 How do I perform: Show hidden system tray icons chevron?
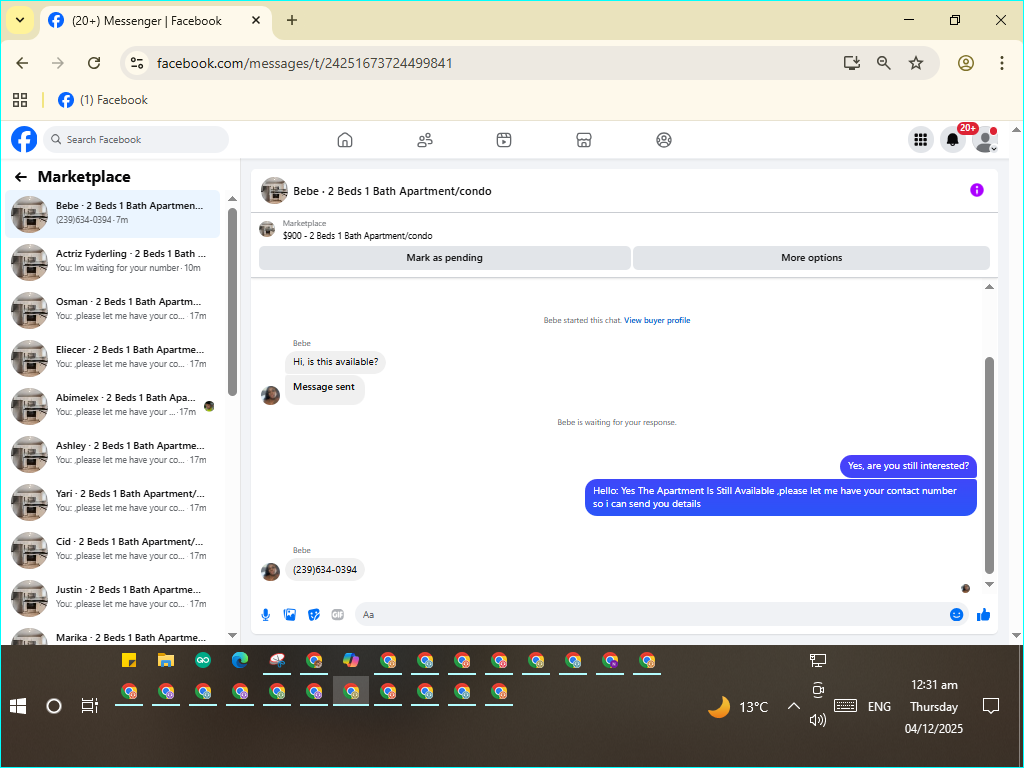pos(794,706)
